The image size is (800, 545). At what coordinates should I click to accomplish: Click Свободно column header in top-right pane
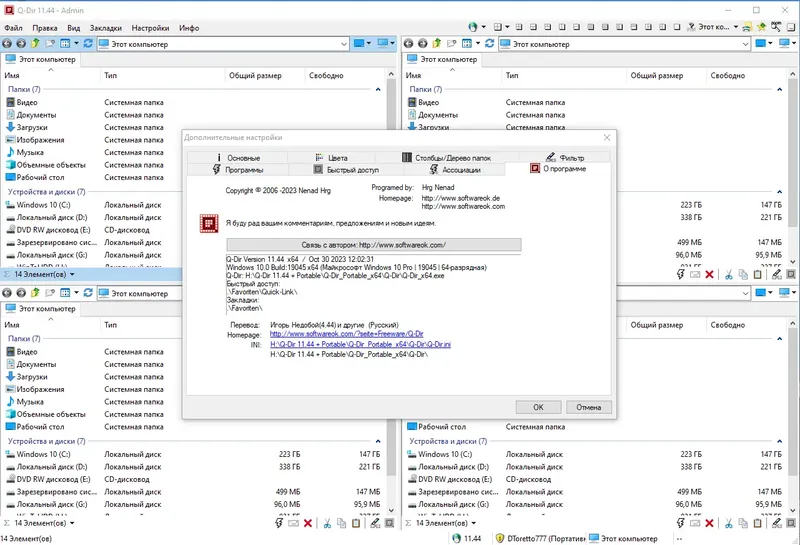coord(746,76)
